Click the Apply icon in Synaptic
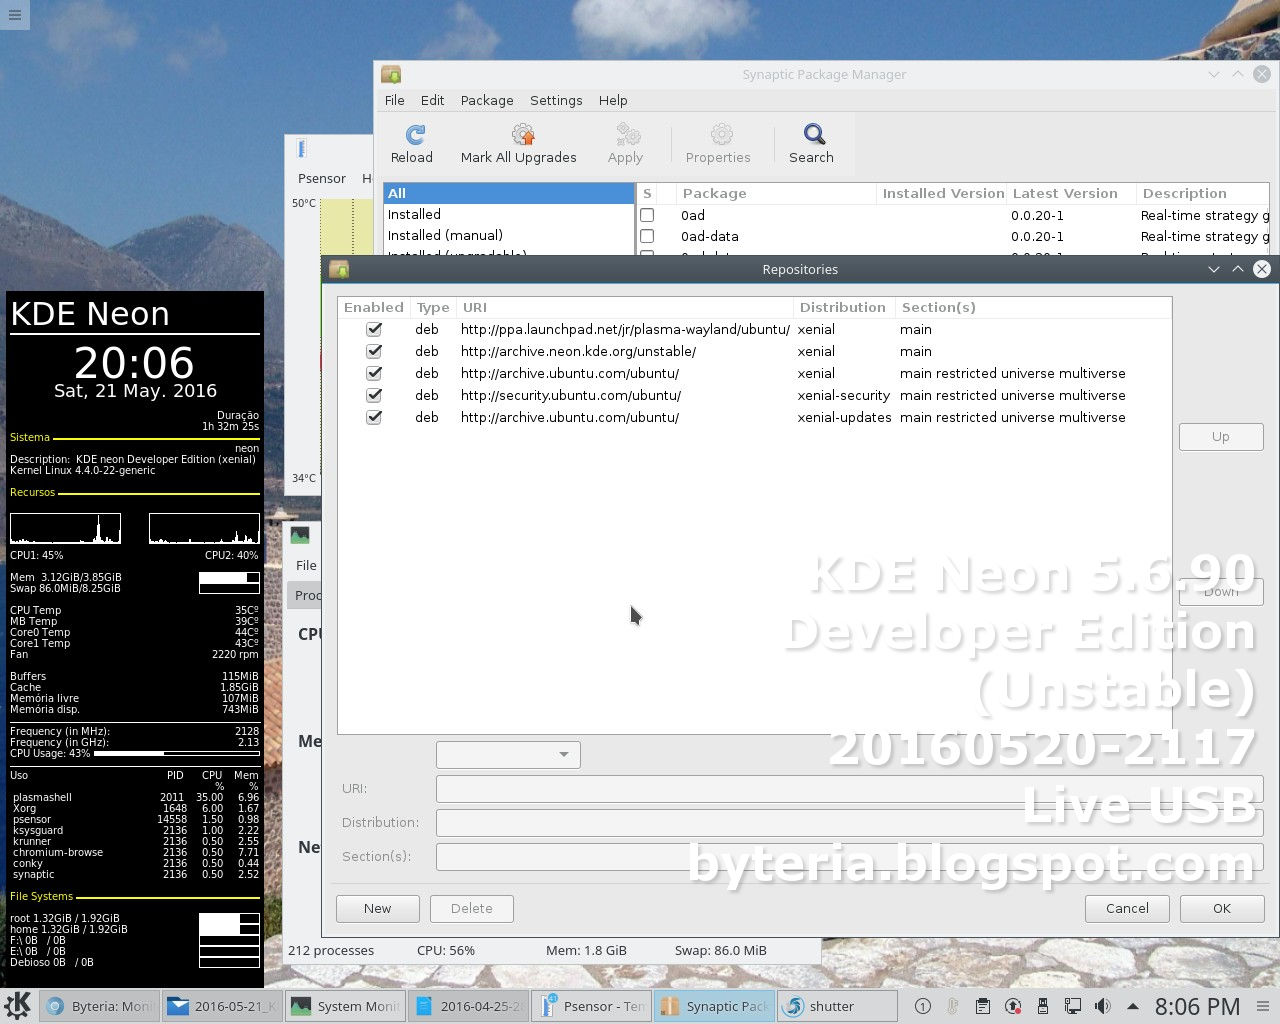This screenshot has width=1280, height=1024. pyautogui.click(x=625, y=142)
